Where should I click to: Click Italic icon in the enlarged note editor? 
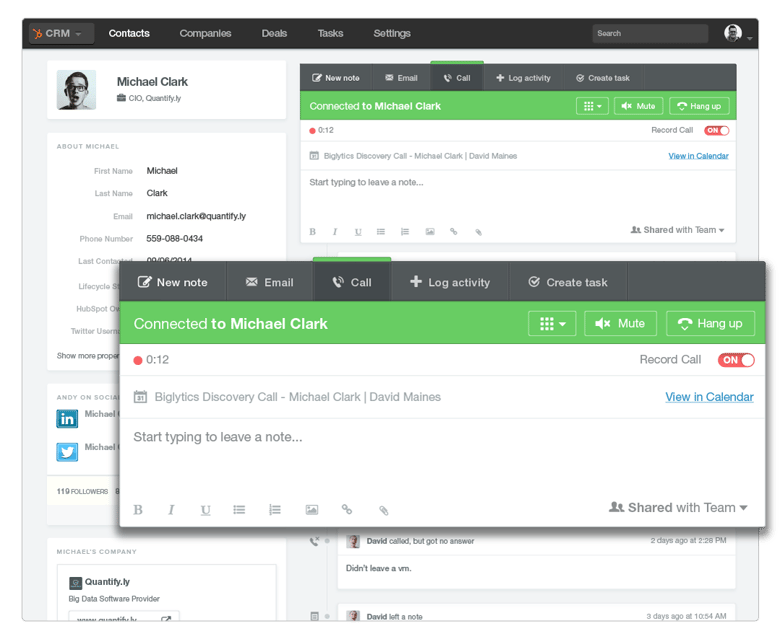coord(171,510)
